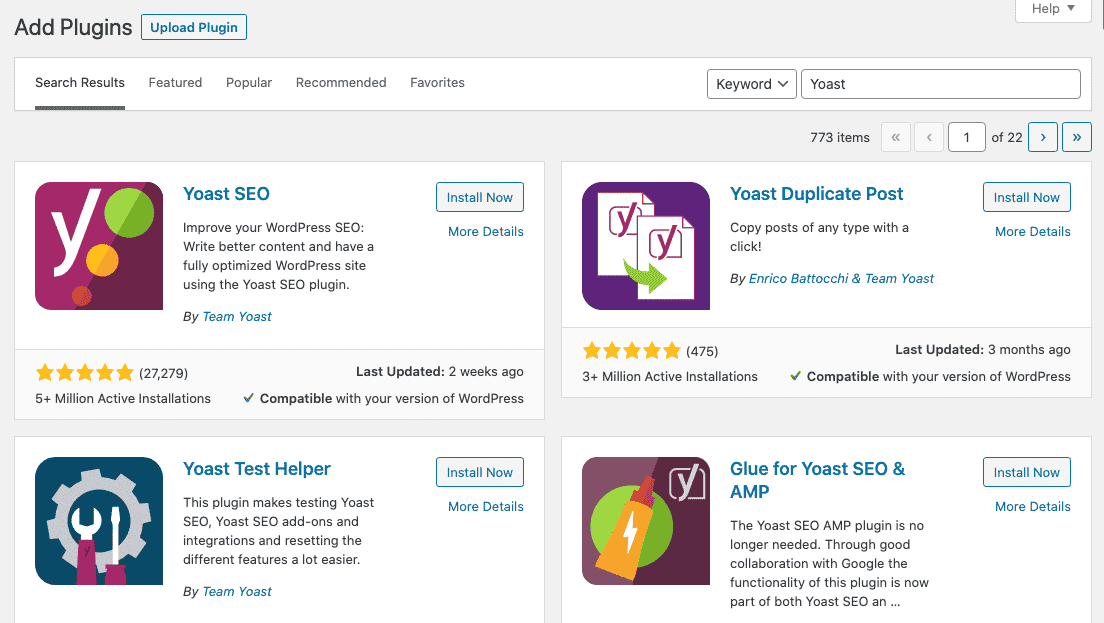Click the Yoast Test Helper gear icon

[x=99, y=521]
